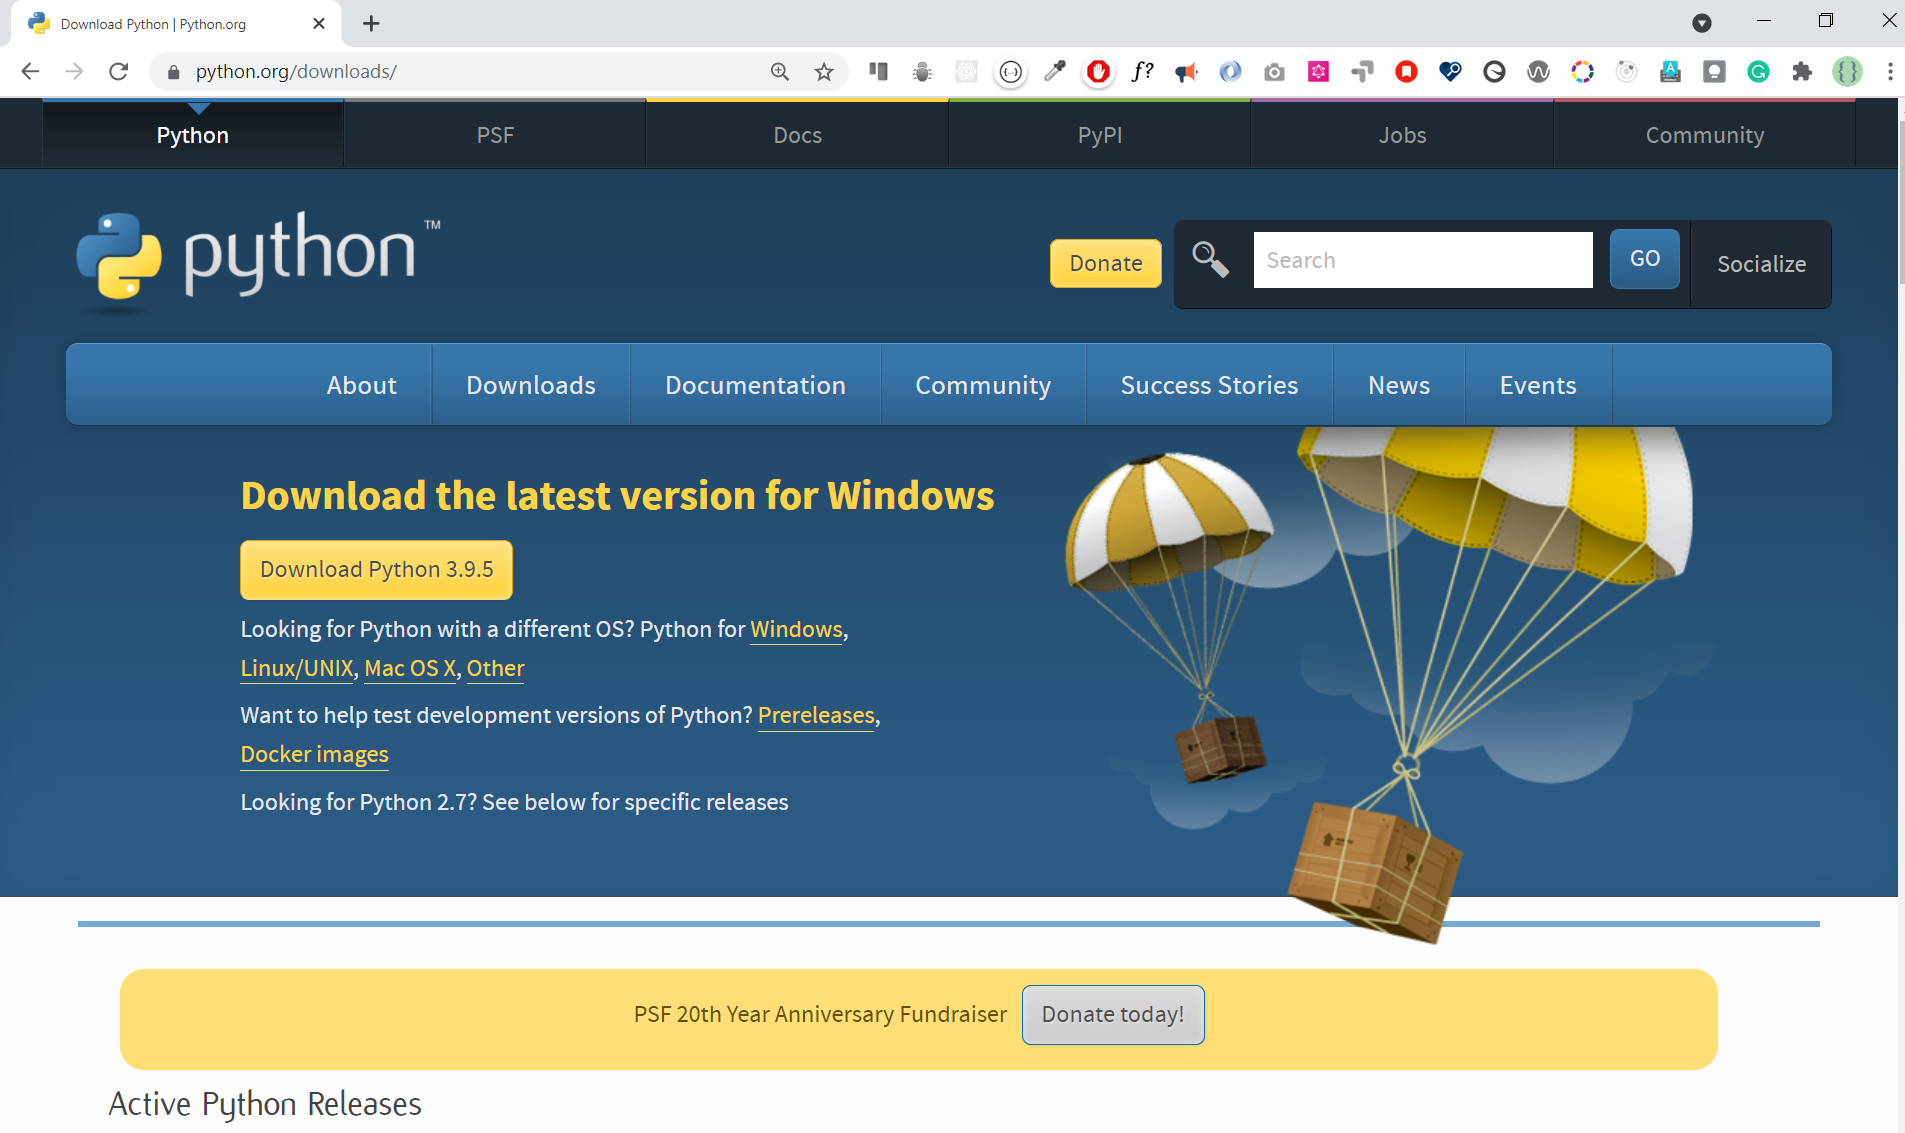Select the Python top navigation tab
The width and height of the screenshot is (1905, 1133).
coord(193,135)
